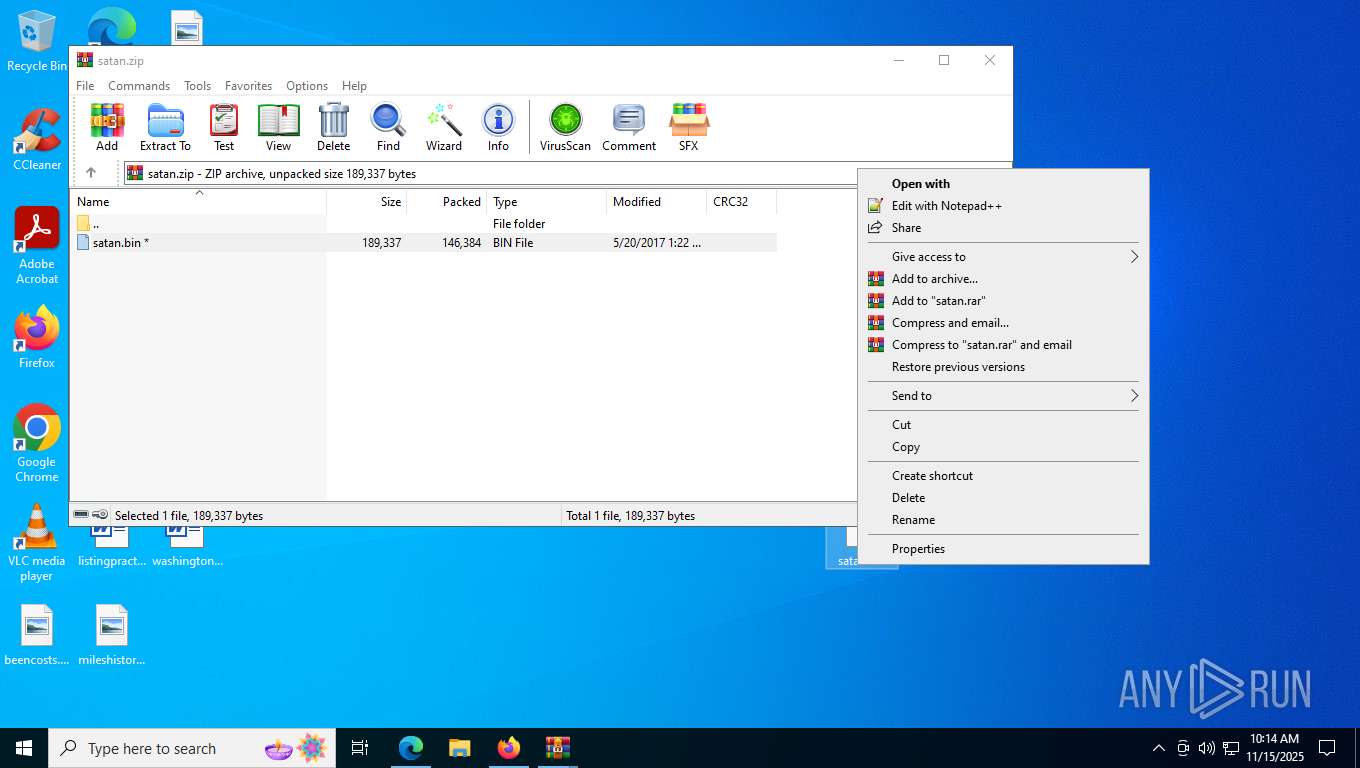
Task: Click the VirusScan bug icon
Action: pos(565,127)
